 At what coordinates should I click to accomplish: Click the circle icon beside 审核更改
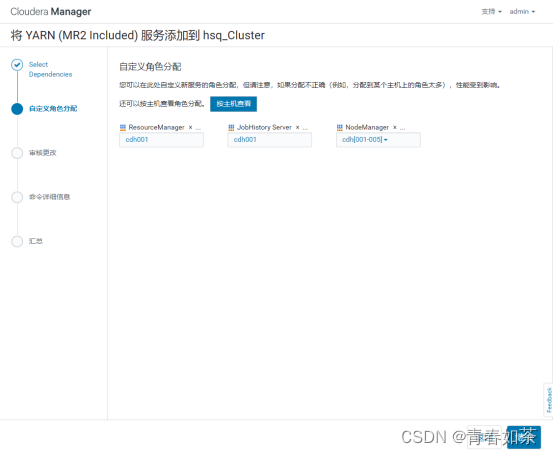click(17, 153)
